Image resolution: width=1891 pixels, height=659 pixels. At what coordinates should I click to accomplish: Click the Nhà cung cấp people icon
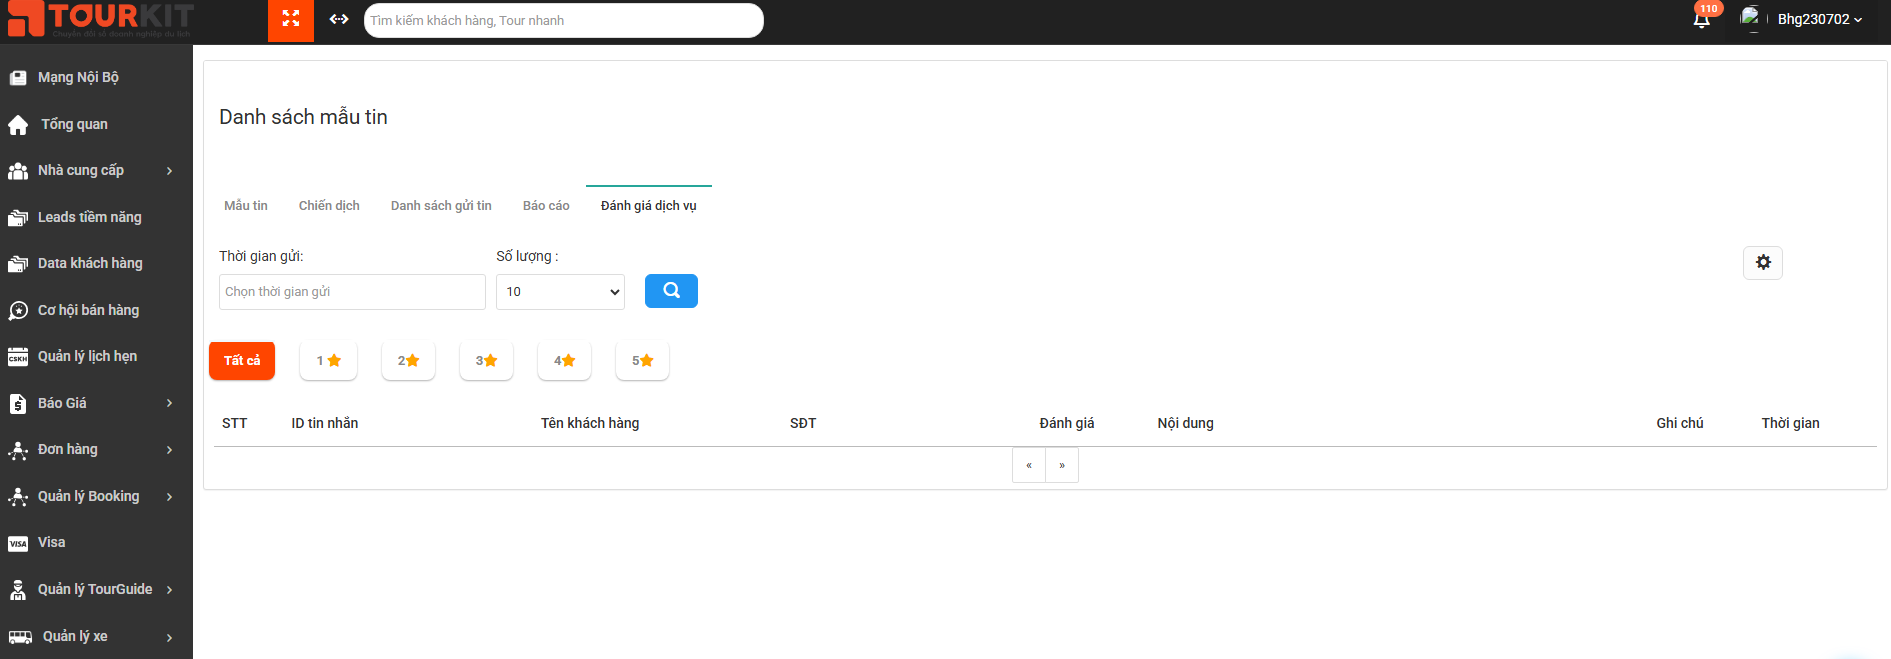click(18, 171)
